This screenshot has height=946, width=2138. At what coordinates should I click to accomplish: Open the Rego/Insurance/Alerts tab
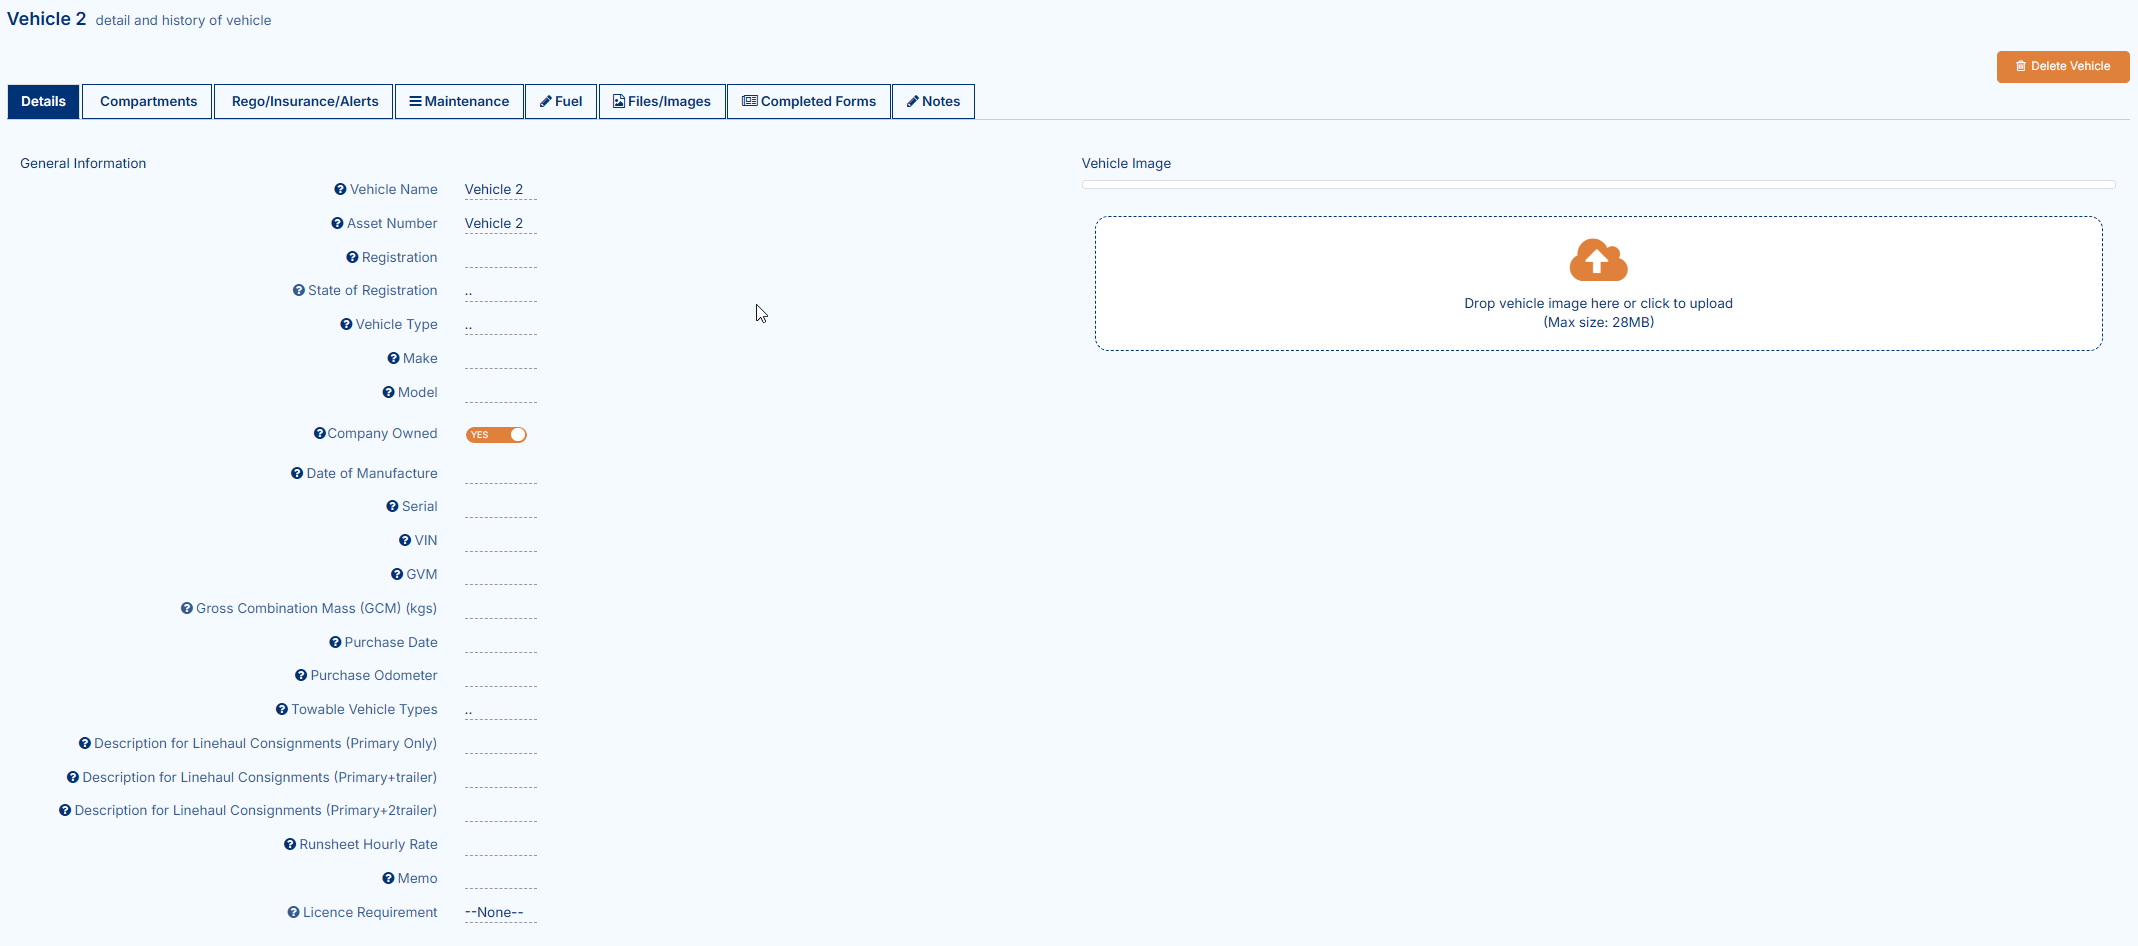tap(304, 102)
